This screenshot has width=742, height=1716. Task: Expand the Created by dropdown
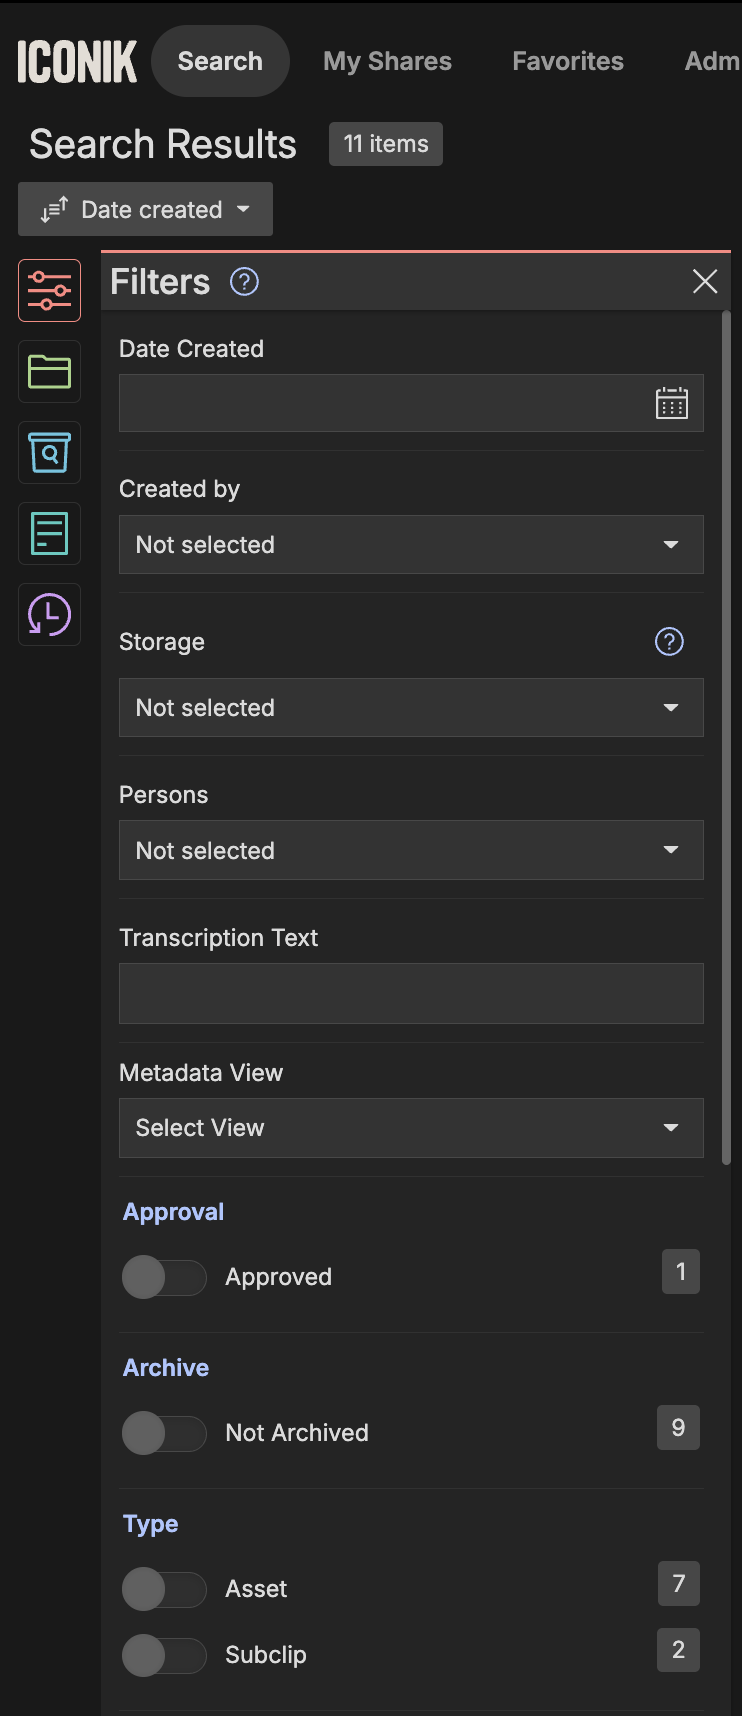(410, 545)
